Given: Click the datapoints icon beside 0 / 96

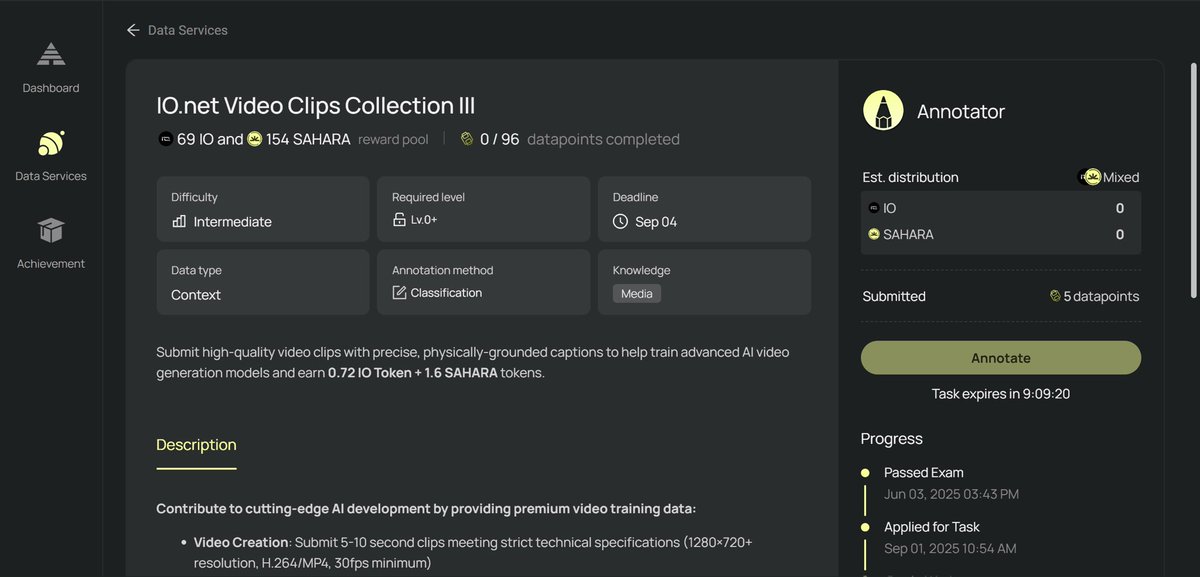Looking at the screenshot, I should (x=467, y=139).
